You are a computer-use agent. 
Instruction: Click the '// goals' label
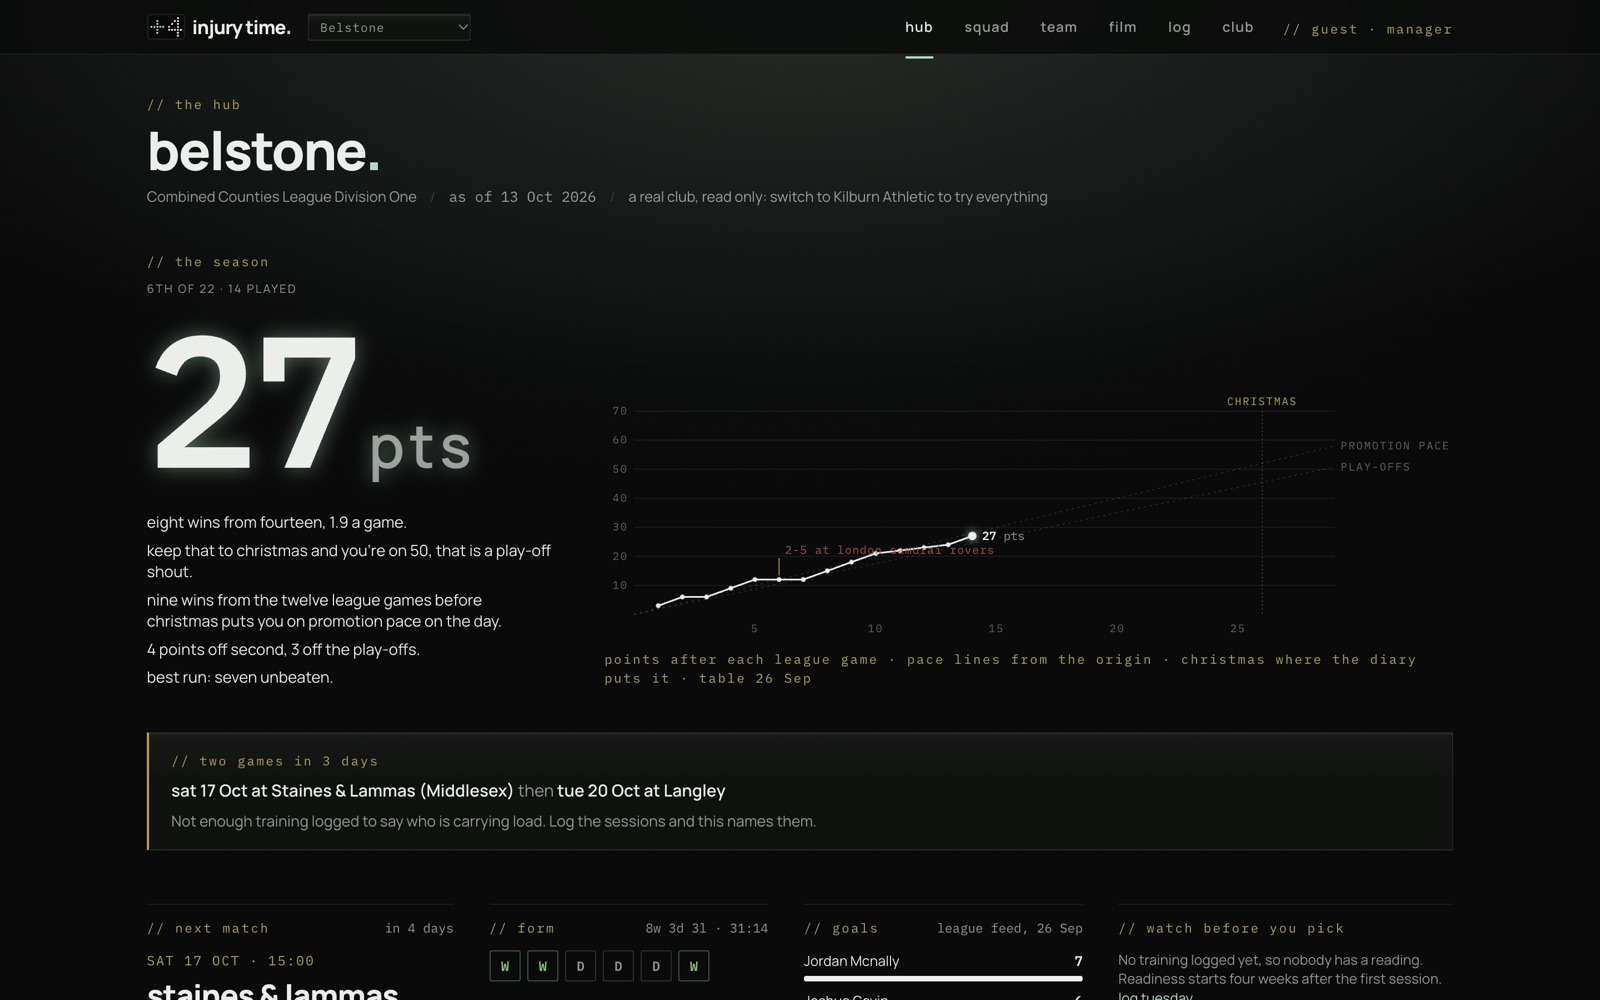[841, 928]
